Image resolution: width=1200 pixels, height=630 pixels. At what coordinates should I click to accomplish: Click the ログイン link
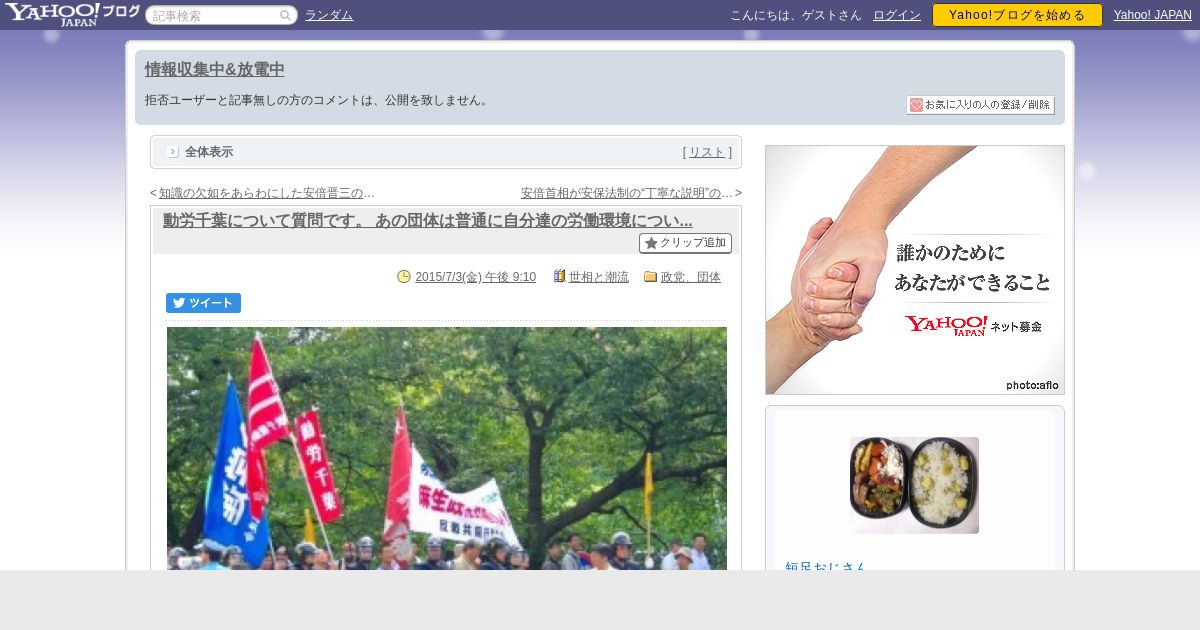click(897, 15)
